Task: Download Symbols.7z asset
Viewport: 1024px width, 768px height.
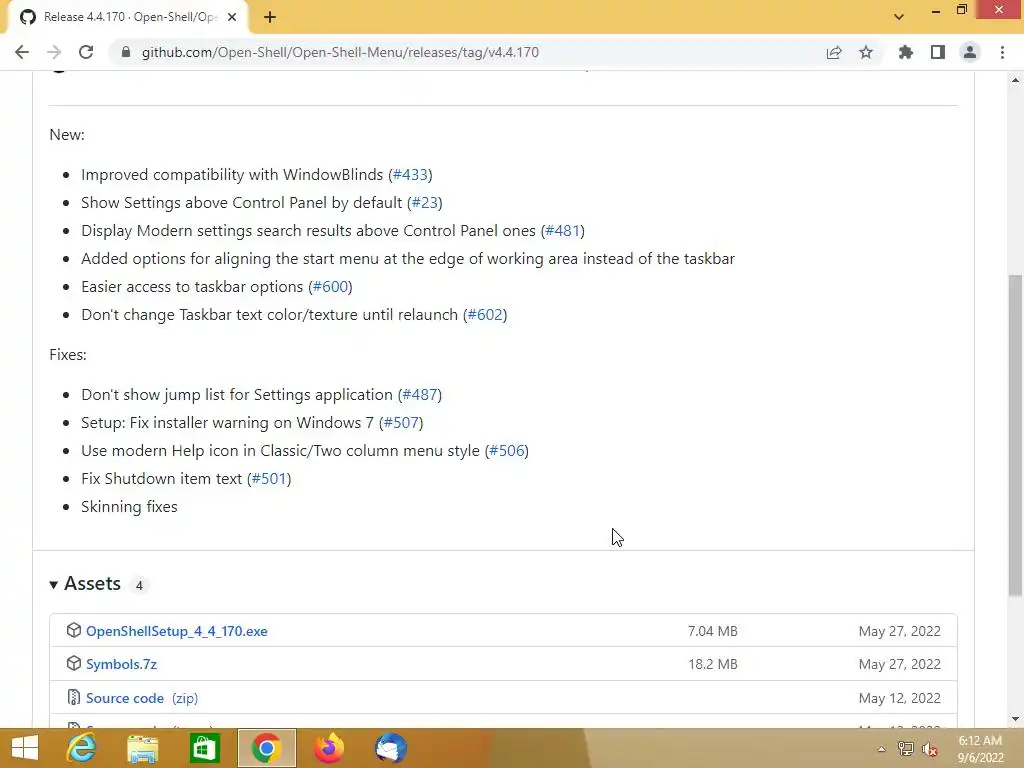Action: (x=121, y=664)
